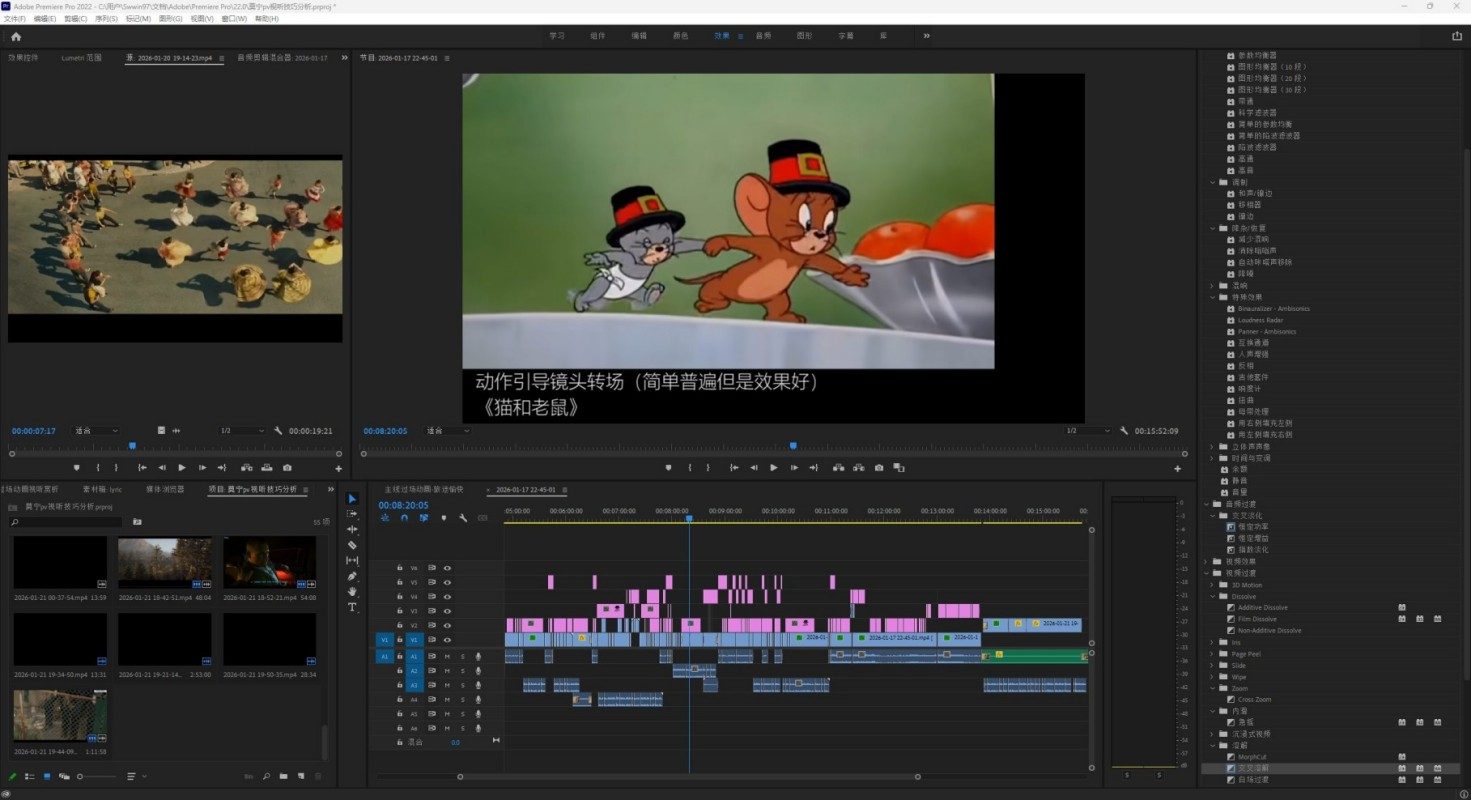Viewport: 1471px width, 800px height.
Task: Play the Program monitor sequence
Action: pyautogui.click(x=773, y=467)
